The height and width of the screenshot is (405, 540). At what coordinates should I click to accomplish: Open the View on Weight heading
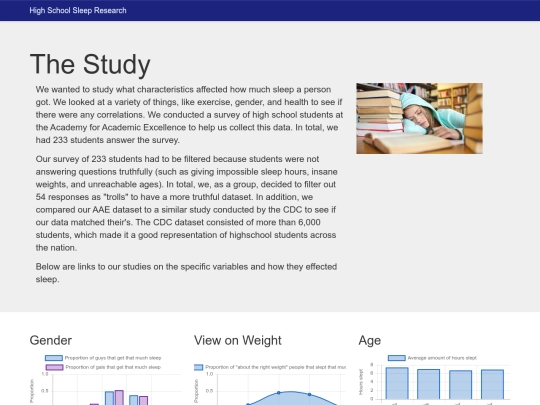(x=238, y=340)
